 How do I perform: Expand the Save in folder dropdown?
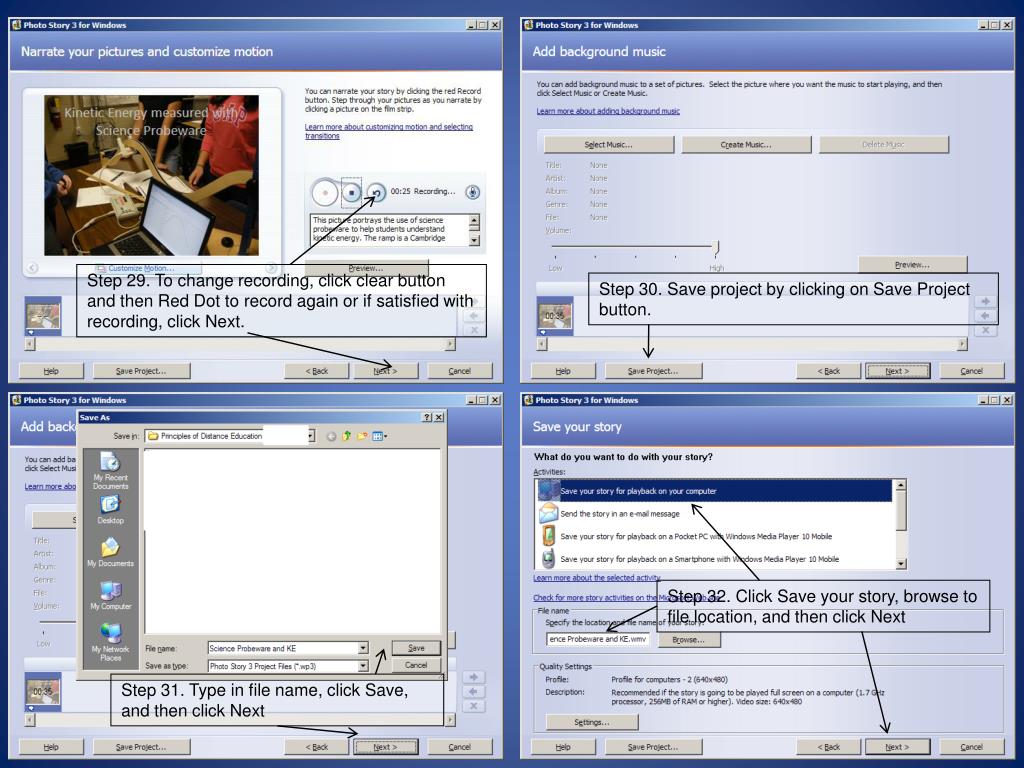tap(312, 436)
